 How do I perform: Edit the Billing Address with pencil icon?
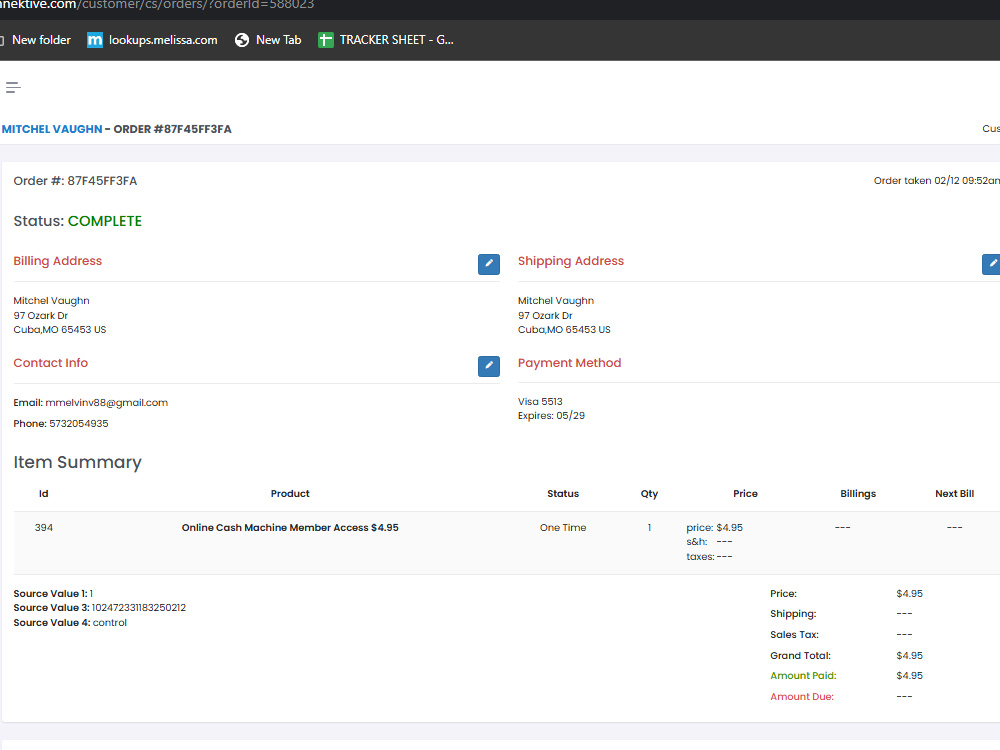489,264
